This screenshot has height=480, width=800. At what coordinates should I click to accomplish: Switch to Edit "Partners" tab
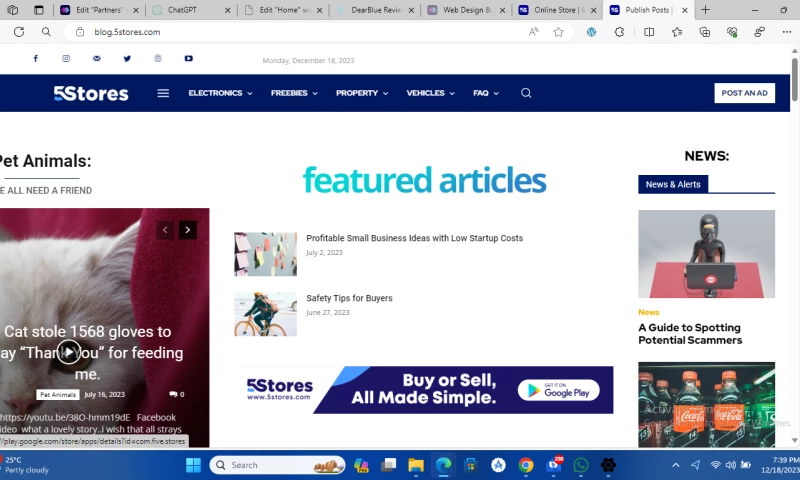(x=98, y=10)
